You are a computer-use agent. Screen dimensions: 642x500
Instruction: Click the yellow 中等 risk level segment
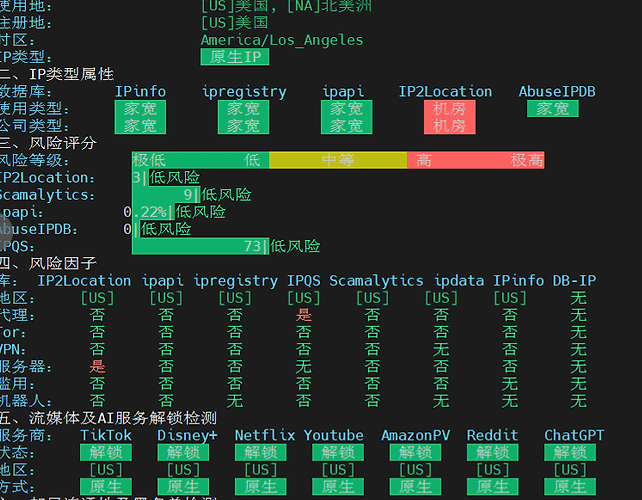[x=338, y=160]
